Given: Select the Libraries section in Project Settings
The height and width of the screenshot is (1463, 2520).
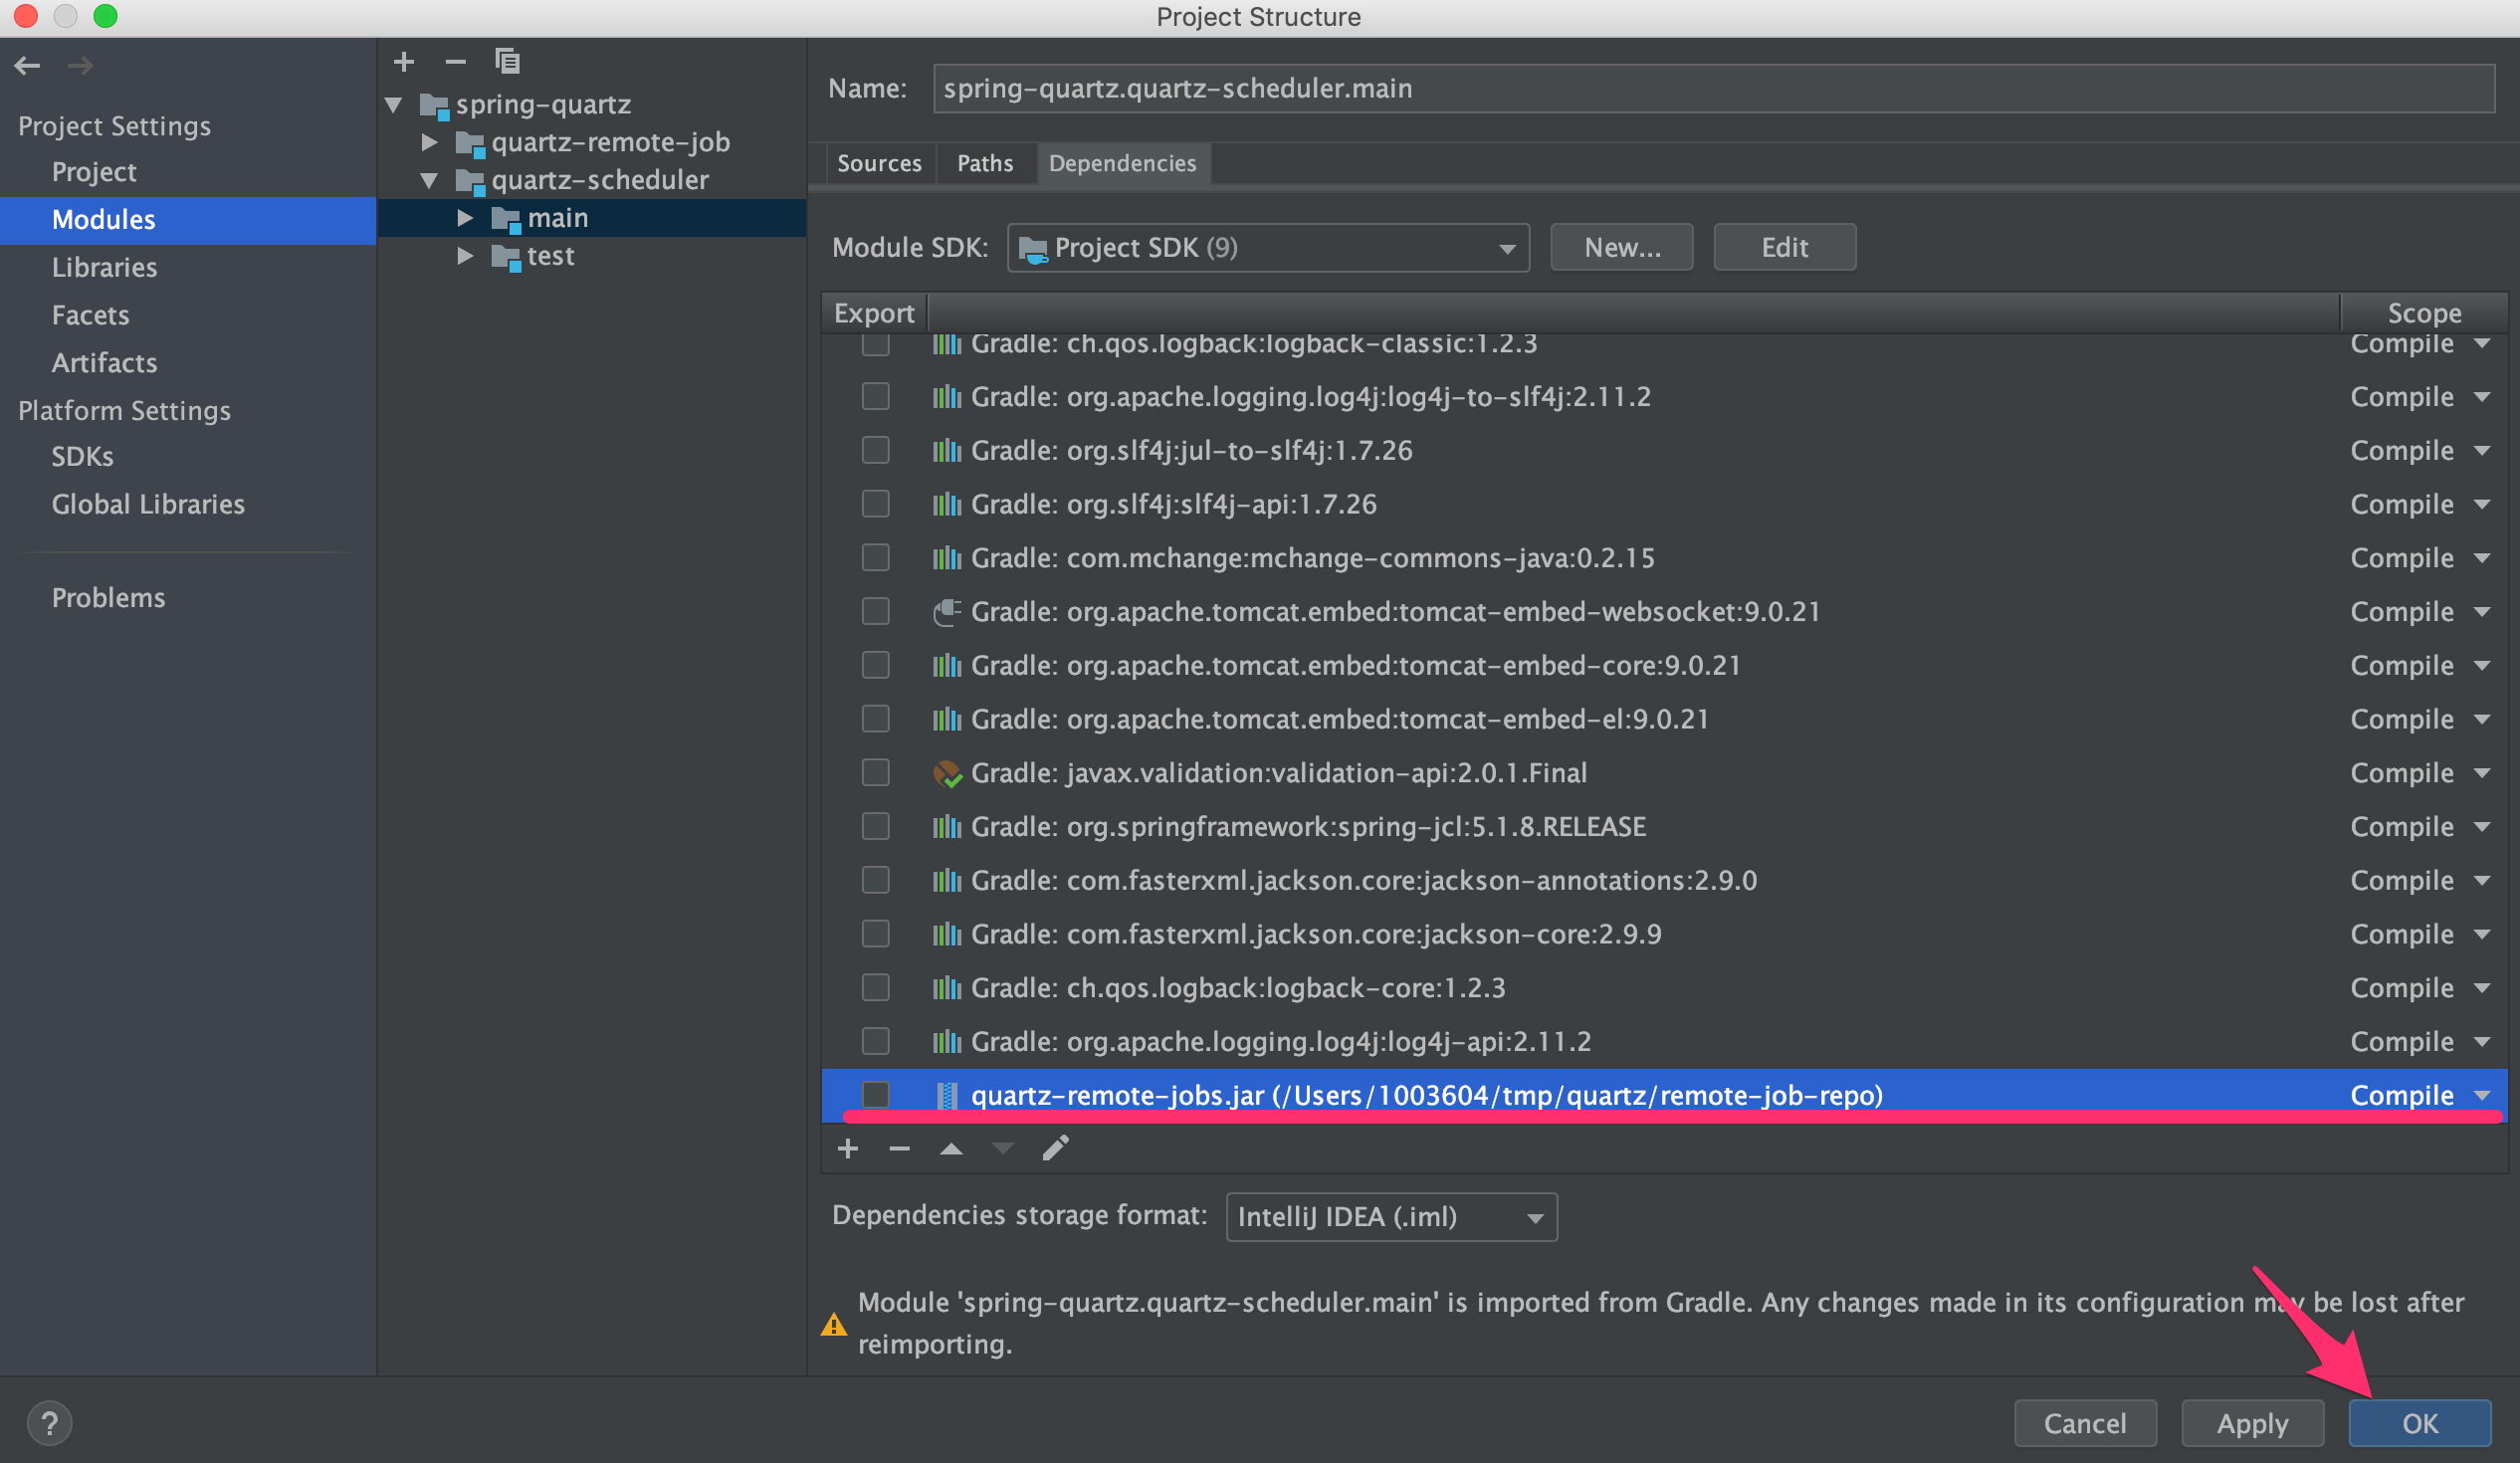Looking at the screenshot, I should 101,267.
